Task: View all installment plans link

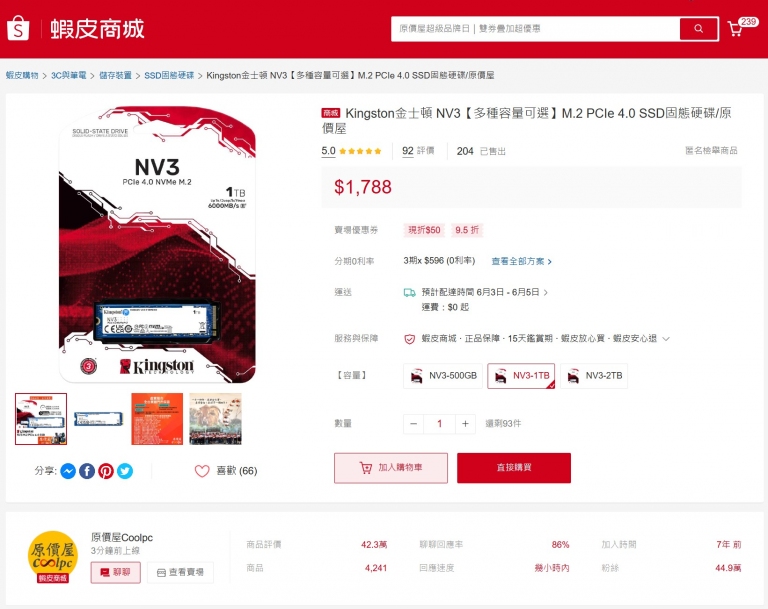Action: click(x=521, y=262)
